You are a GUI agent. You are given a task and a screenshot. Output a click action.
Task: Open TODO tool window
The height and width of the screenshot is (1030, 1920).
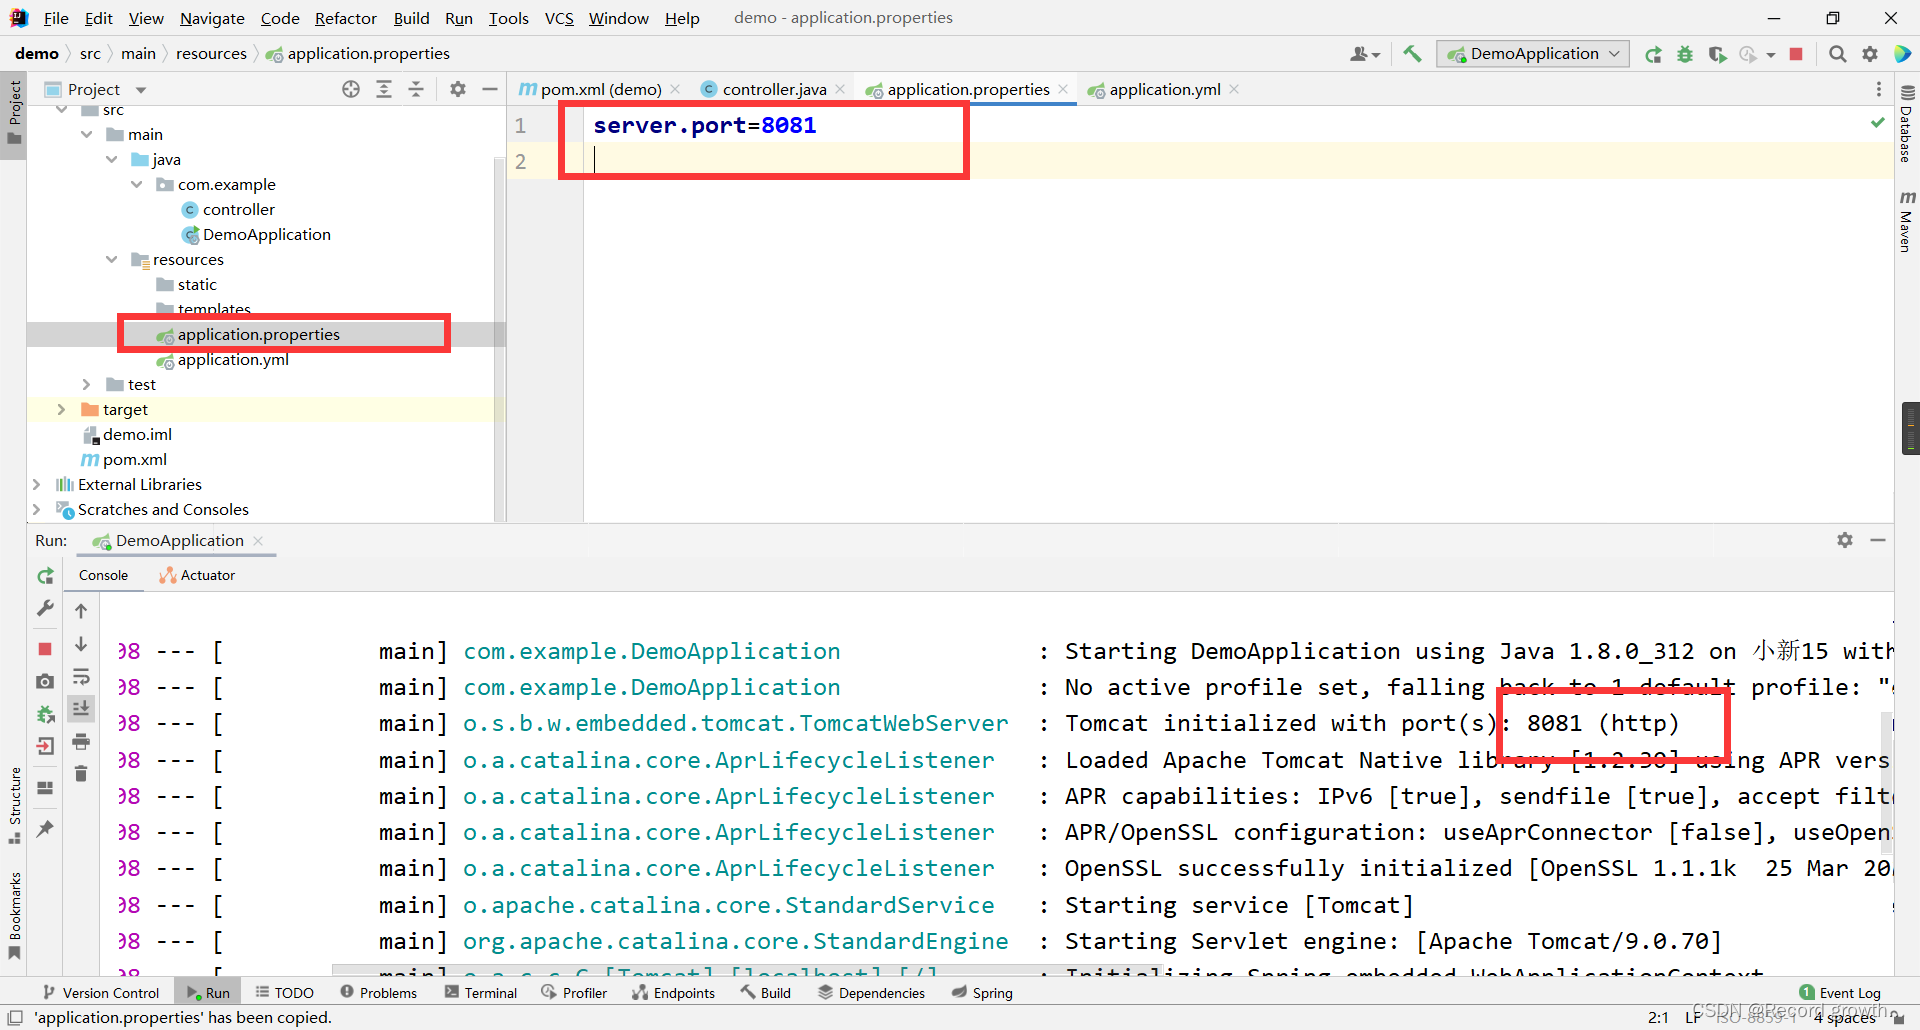click(x=285, y=992)
